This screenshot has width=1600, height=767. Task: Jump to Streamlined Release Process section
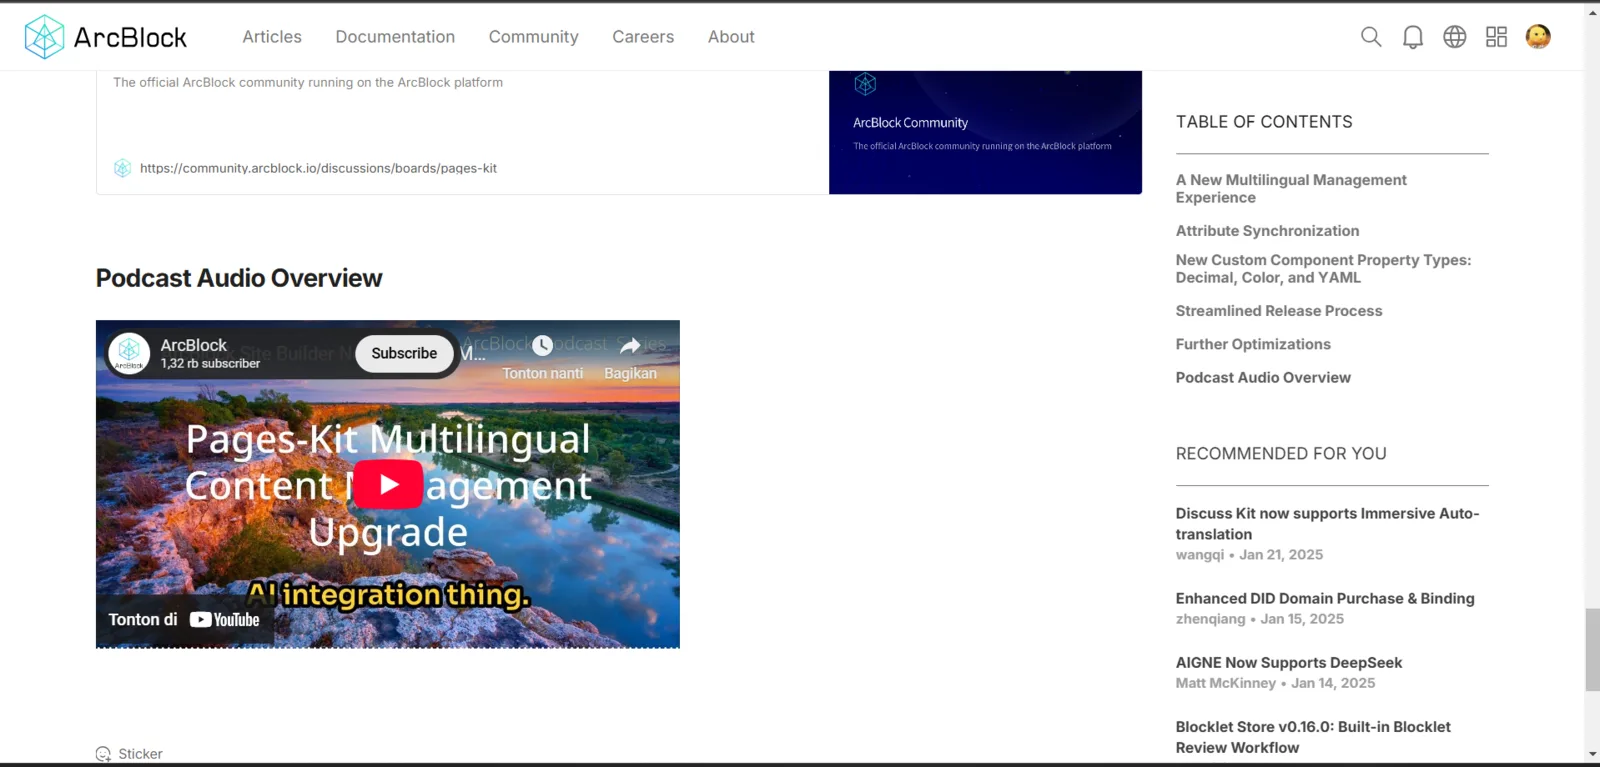1279,311
